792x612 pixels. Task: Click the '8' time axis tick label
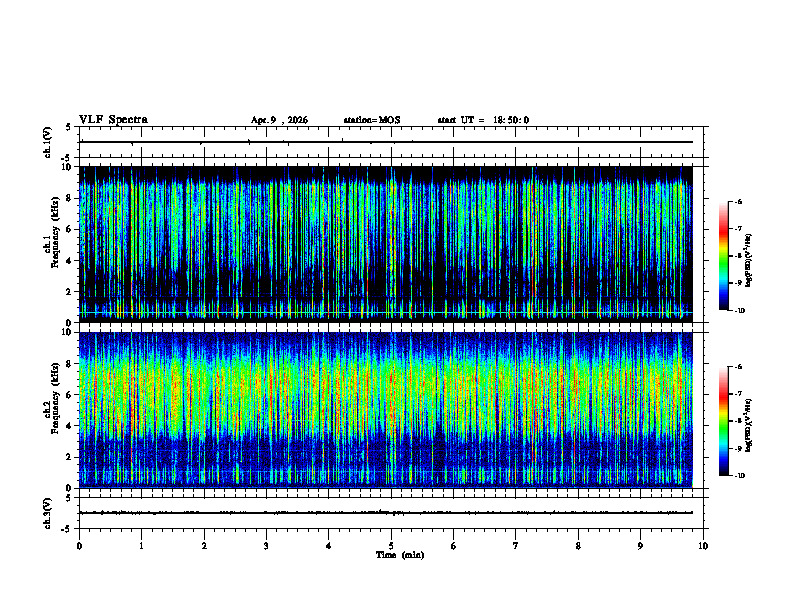tap(578, 546)
